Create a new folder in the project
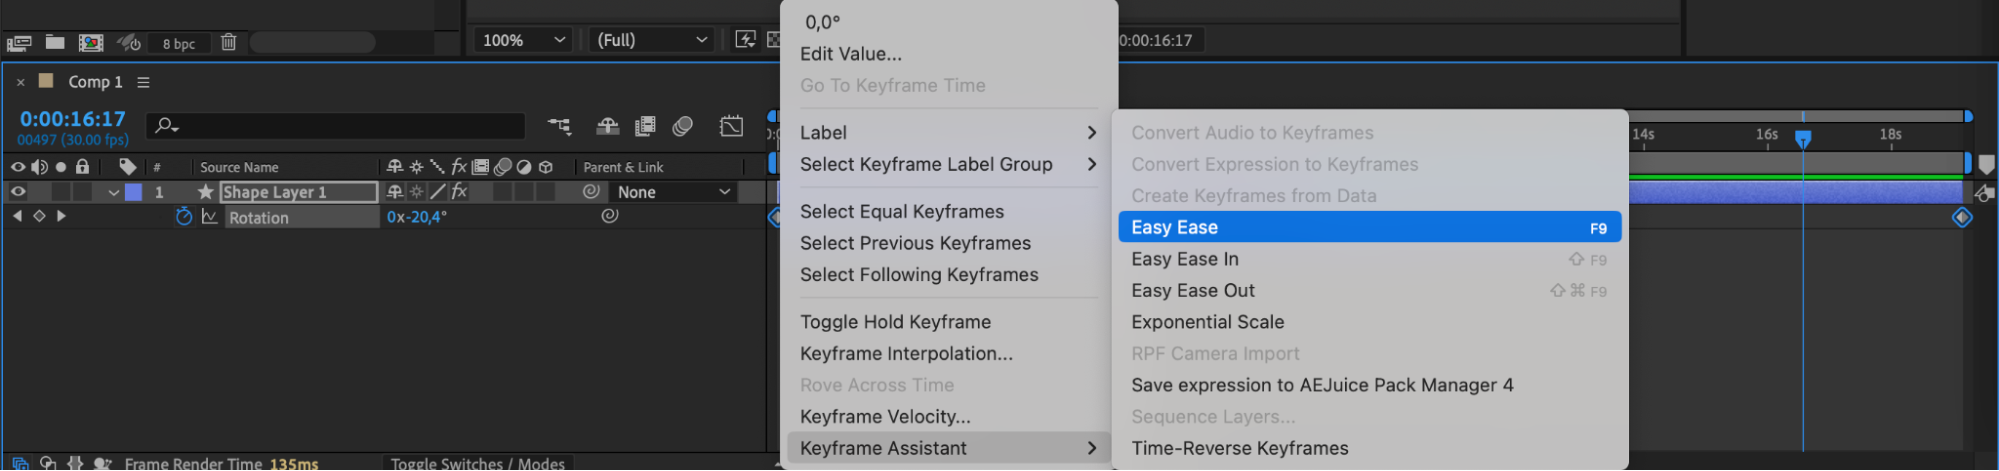The image size is (1999, 471). click(x=55, y=42)
